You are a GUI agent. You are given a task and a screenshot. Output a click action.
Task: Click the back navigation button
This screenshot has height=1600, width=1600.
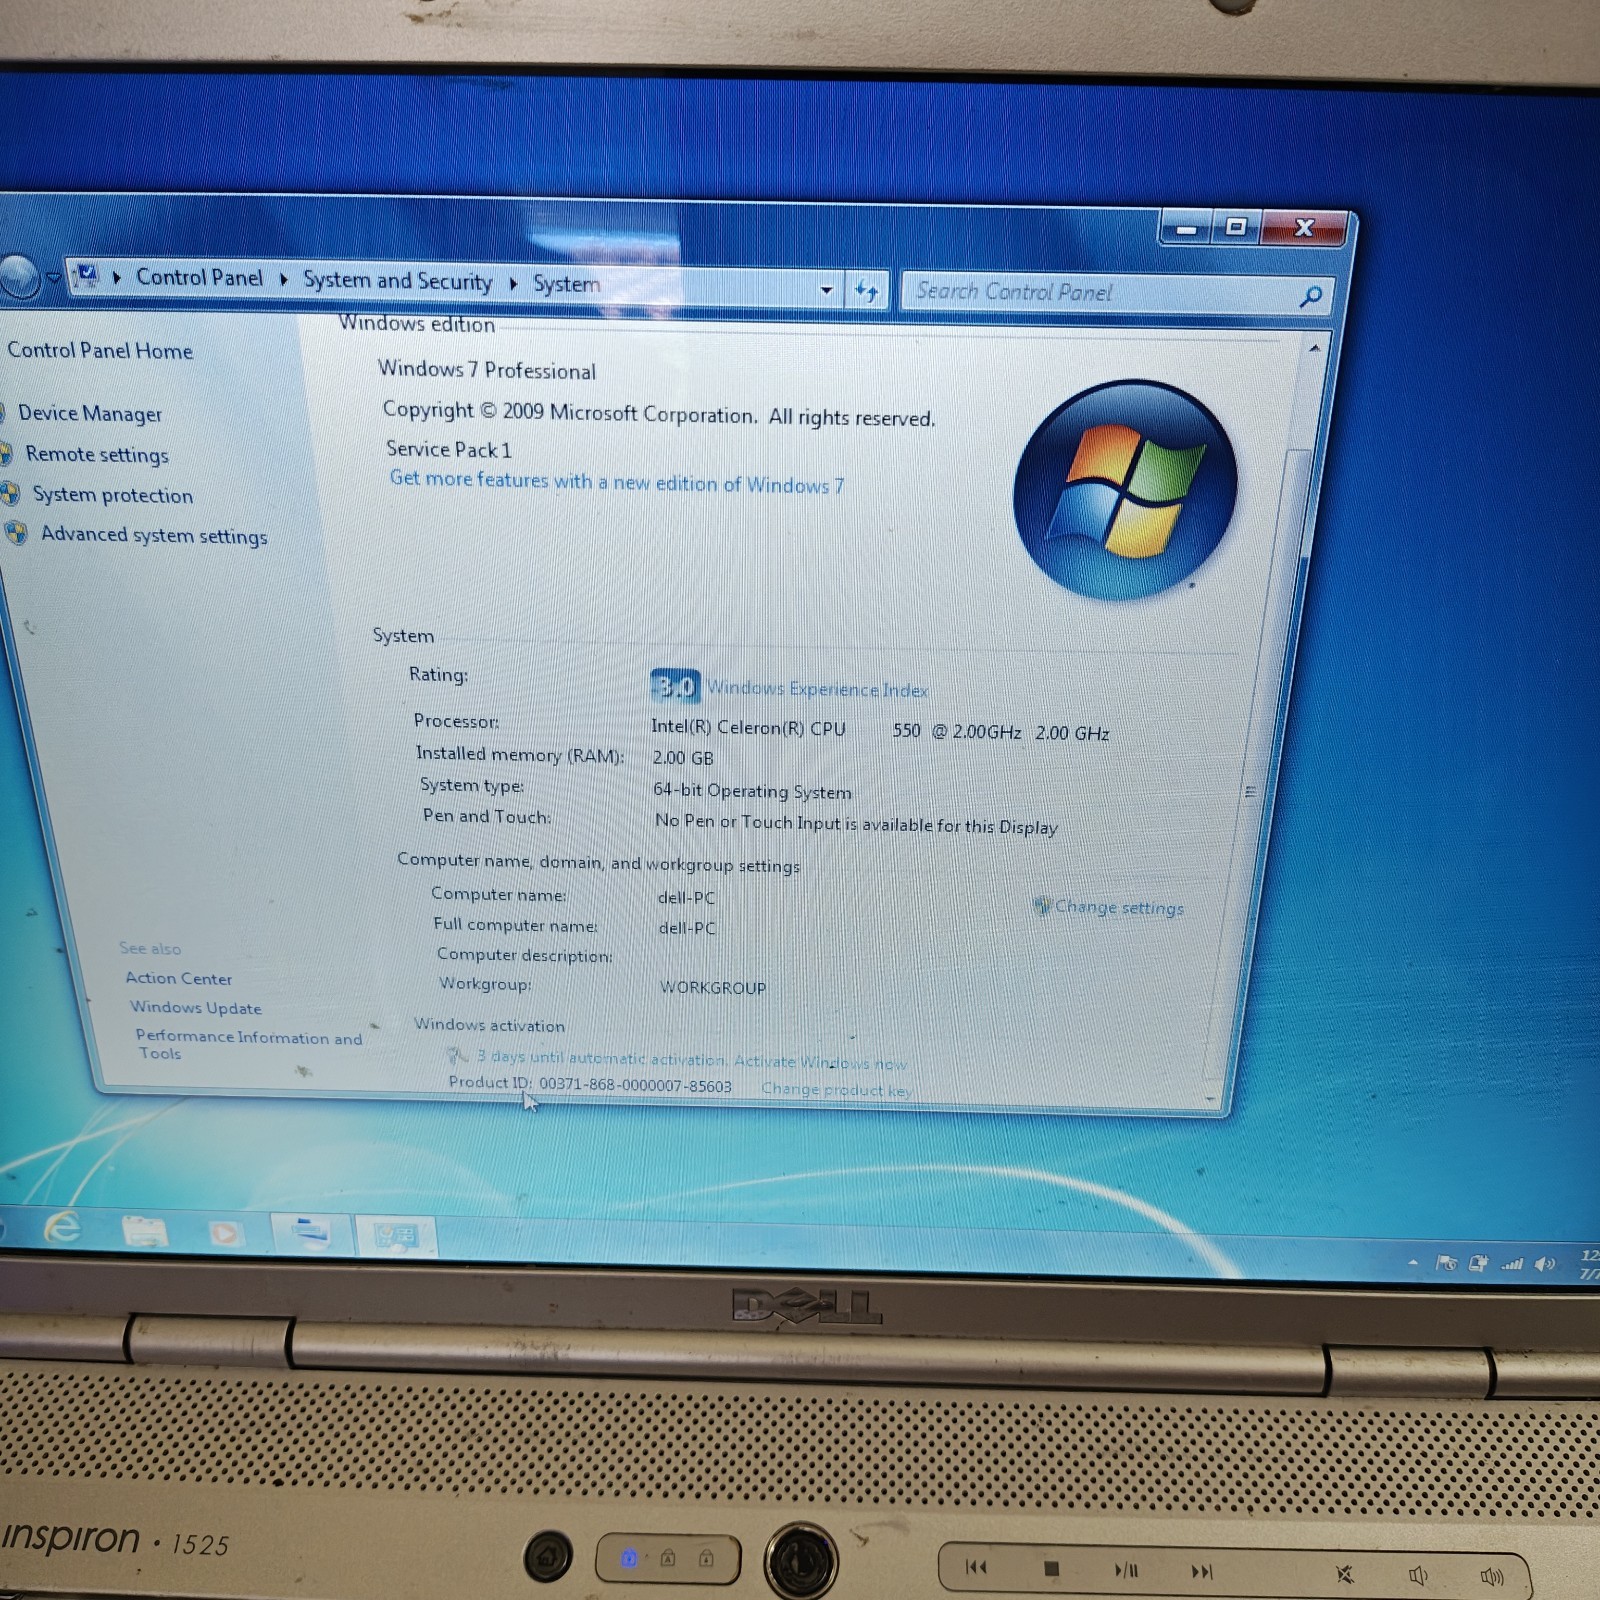point(17,276)
